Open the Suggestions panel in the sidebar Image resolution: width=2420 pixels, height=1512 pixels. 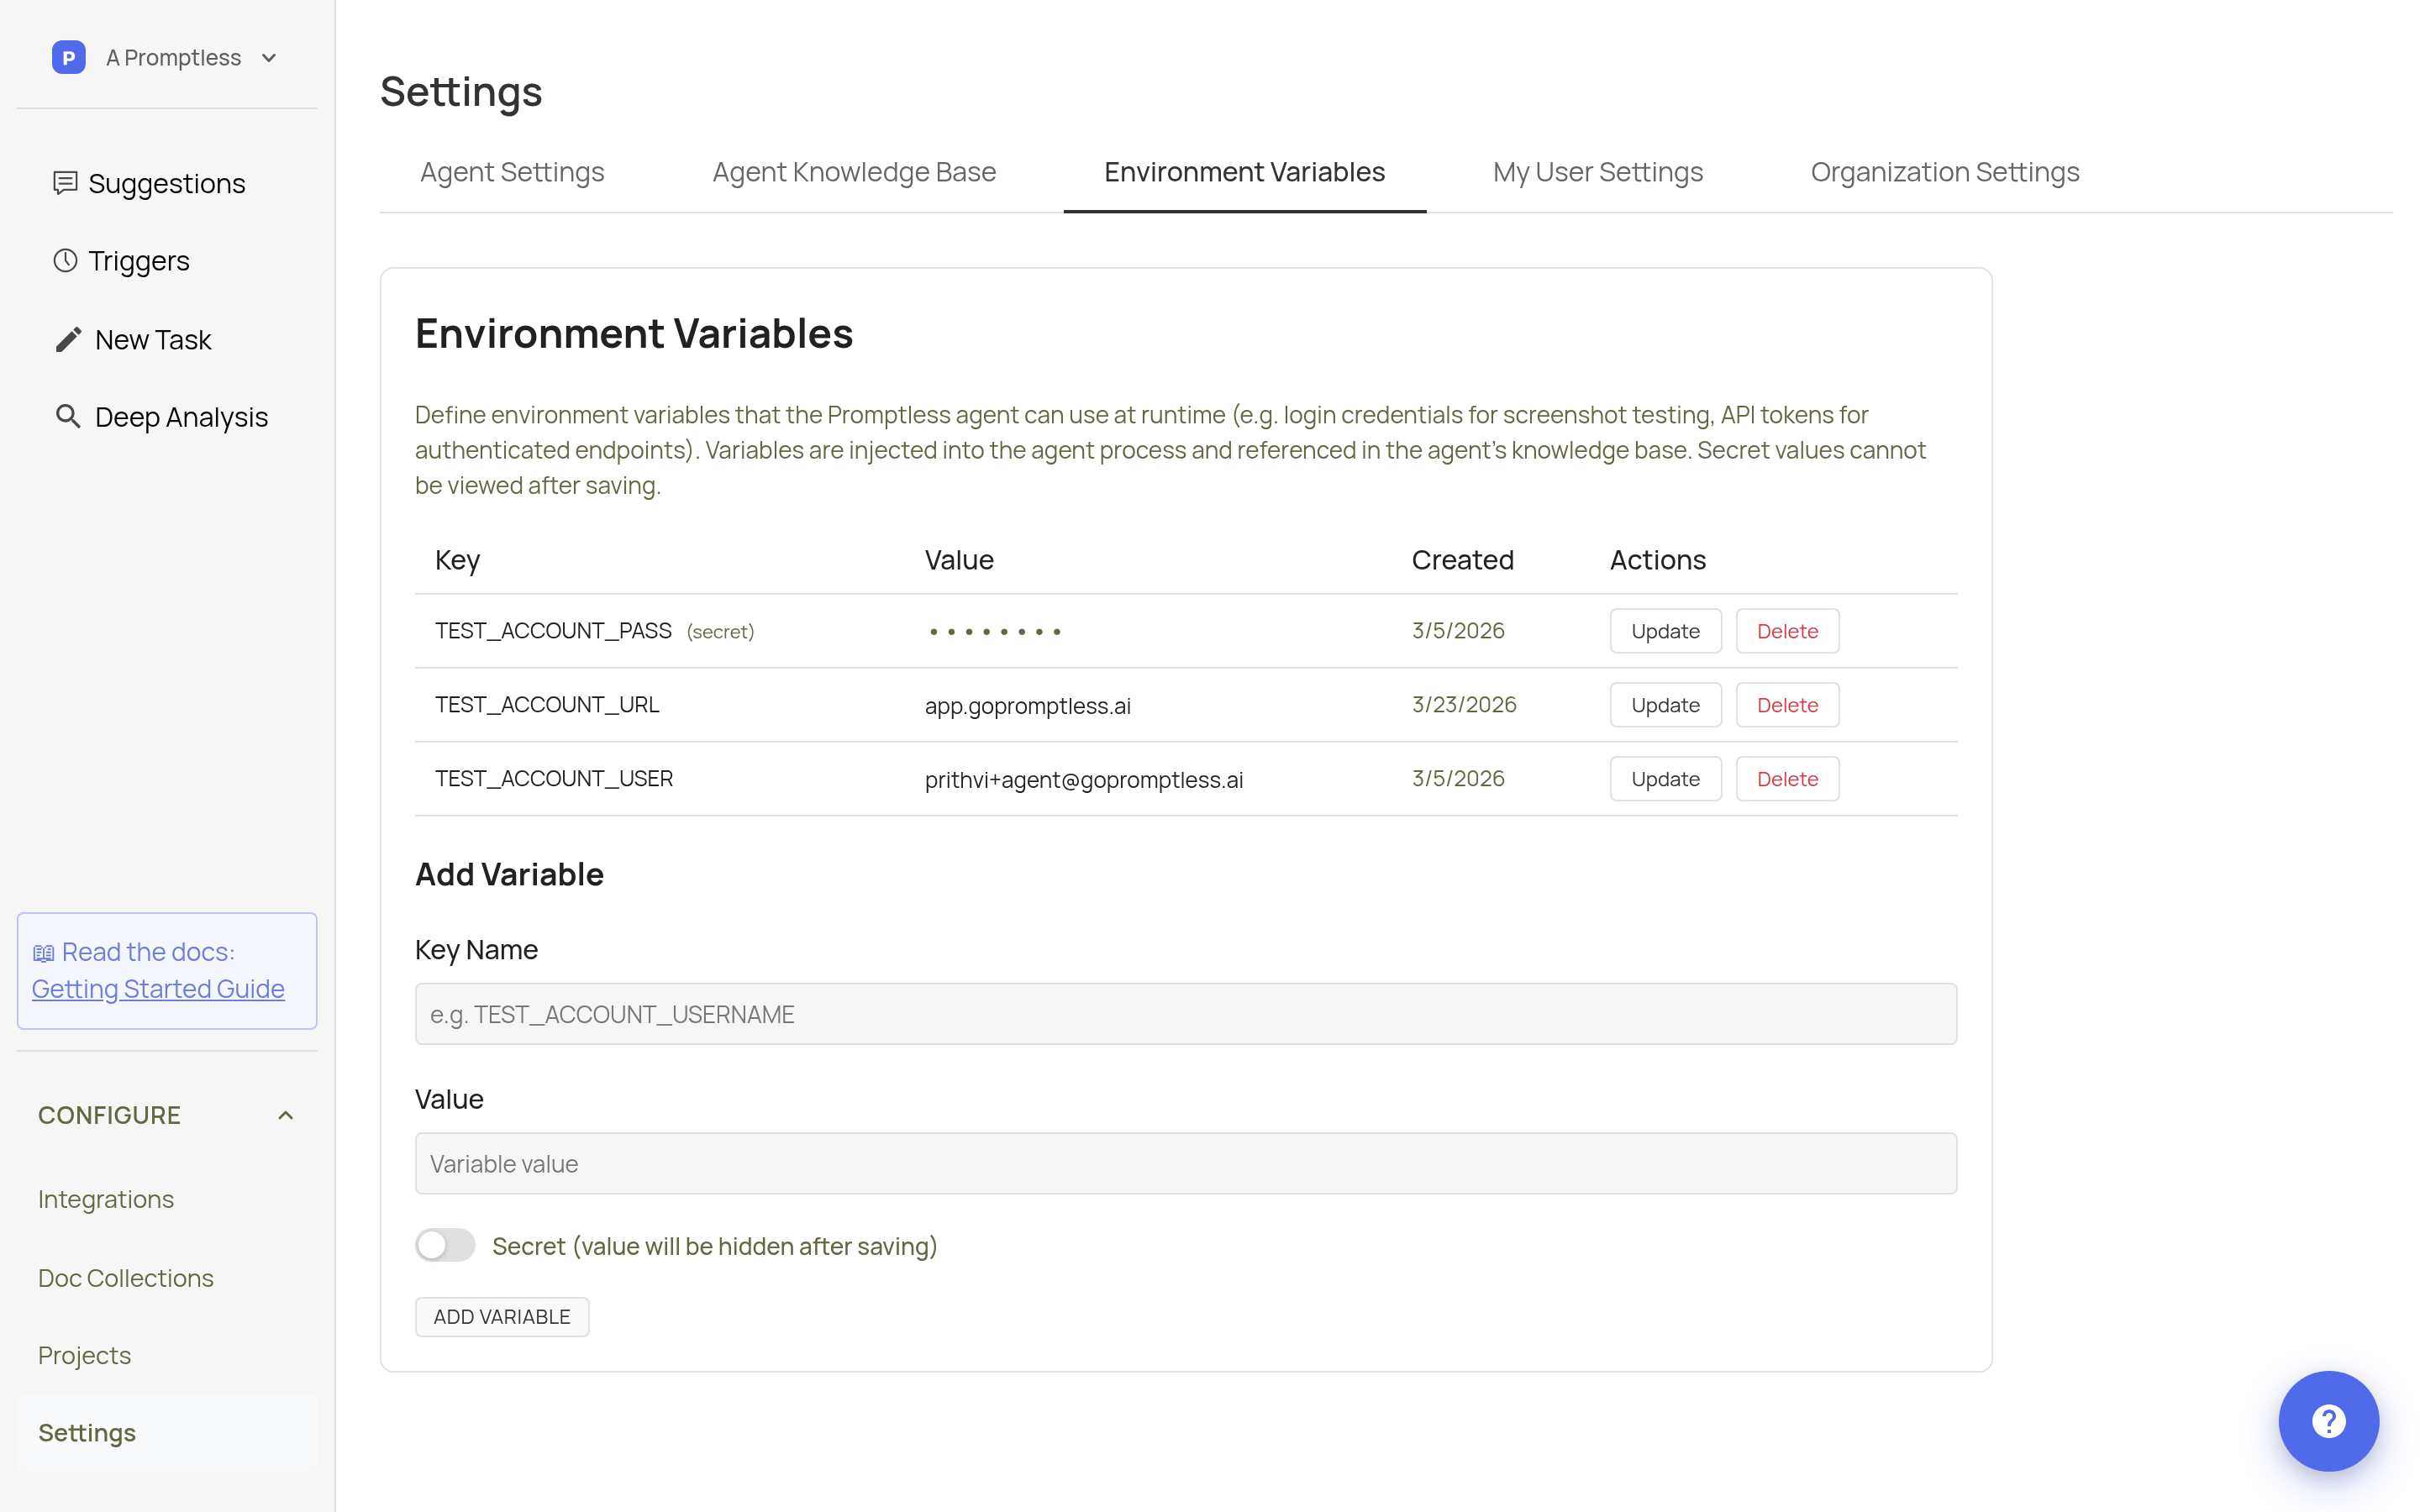(166, 183)
